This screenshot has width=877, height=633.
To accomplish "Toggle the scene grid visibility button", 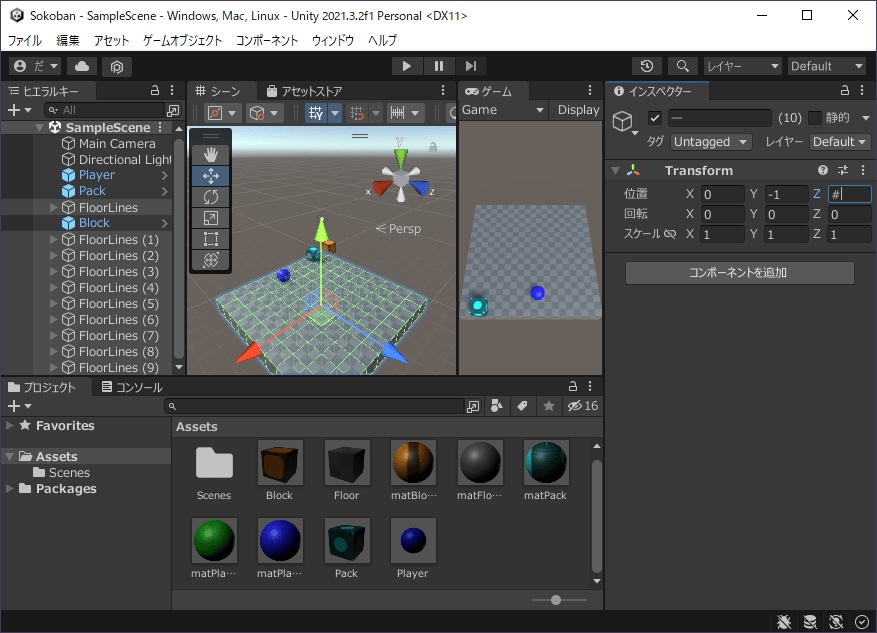I will (x=316, y=114).
